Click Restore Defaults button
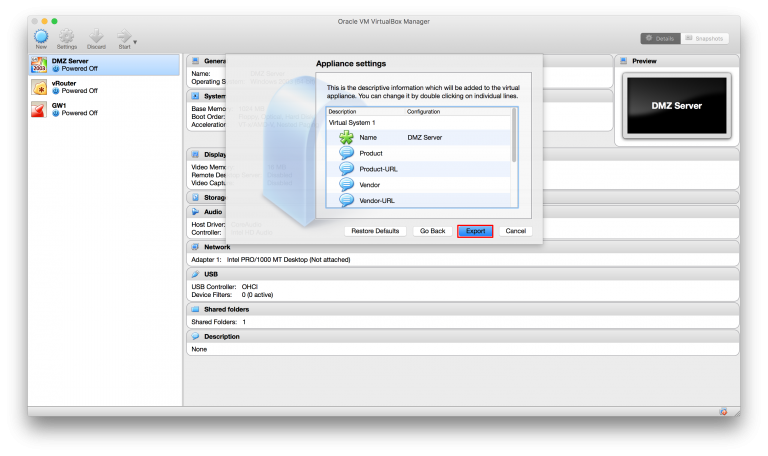The image size is (768, 456). click(375, 231)
